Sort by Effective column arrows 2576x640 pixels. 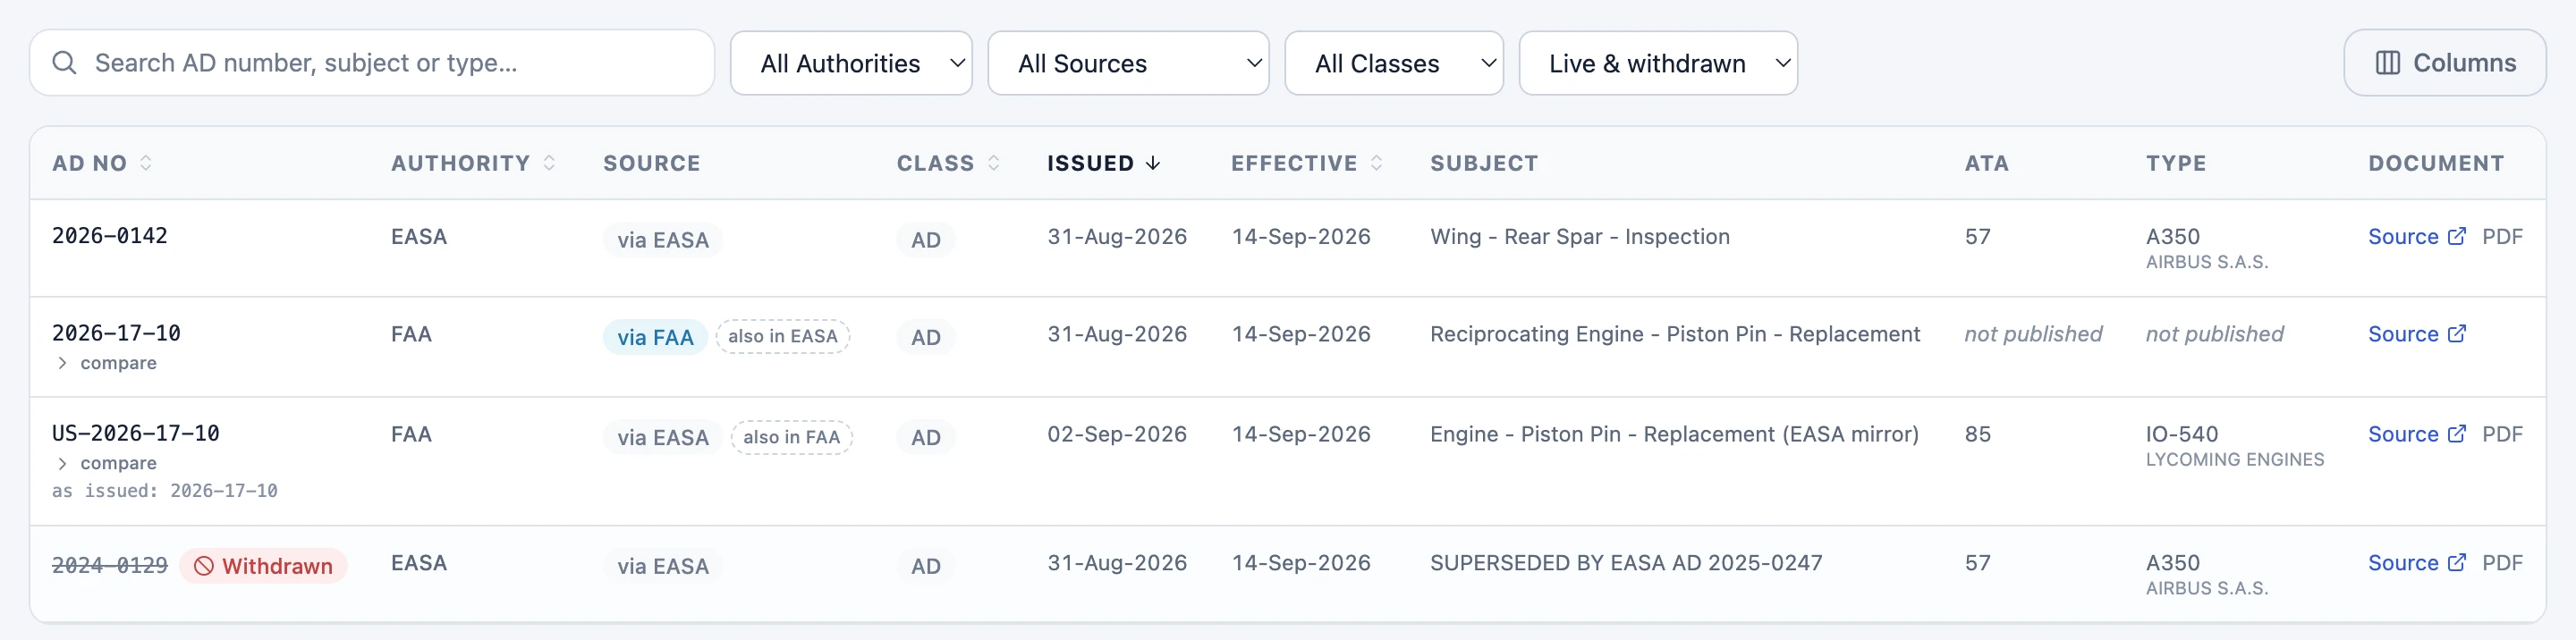pos(1377,163)
